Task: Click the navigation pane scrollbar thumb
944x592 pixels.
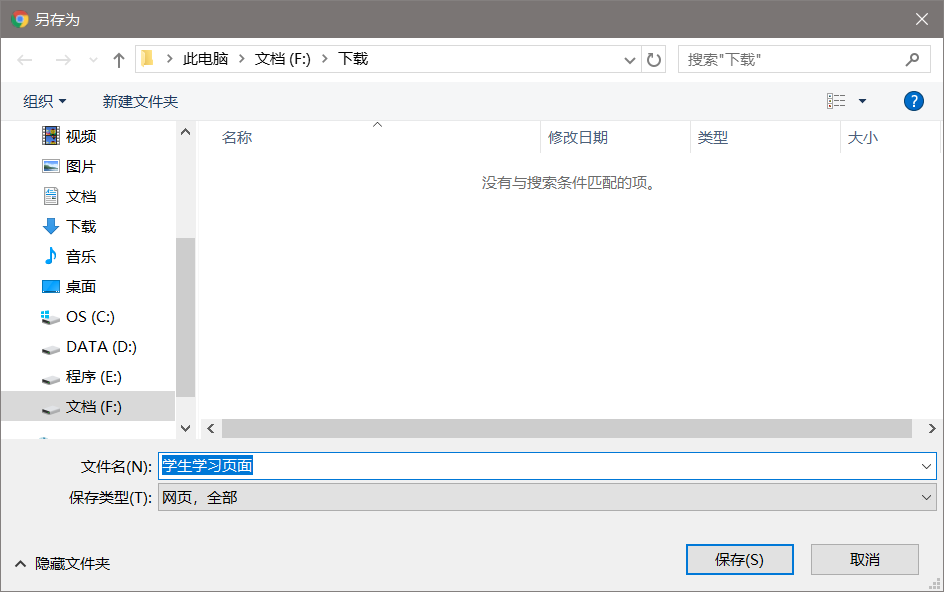Action: click(185, 317)
